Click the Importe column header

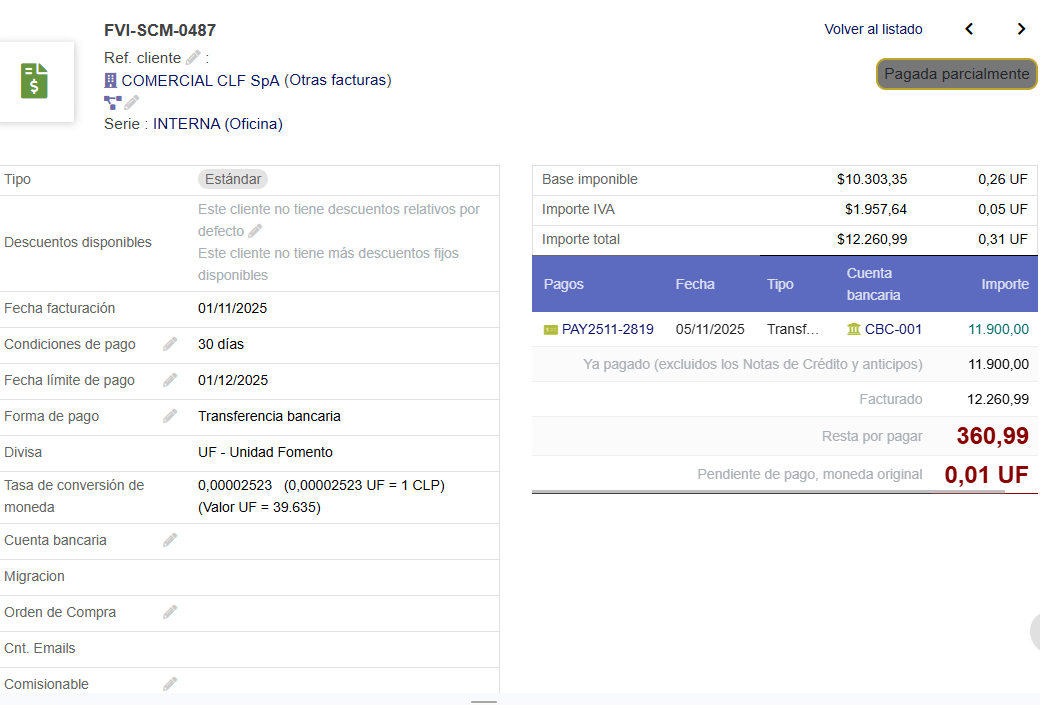click(x=1004, y=284)
